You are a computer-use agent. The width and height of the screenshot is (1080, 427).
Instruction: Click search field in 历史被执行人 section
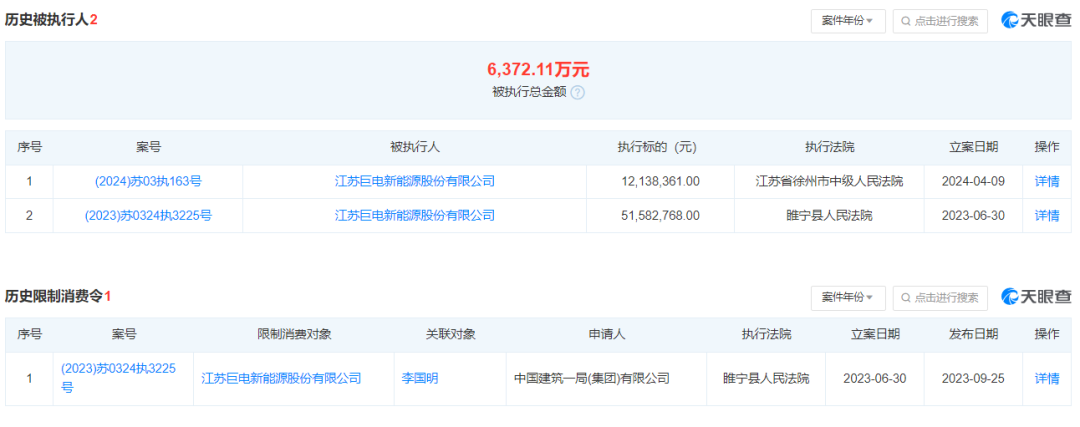(940, 21)
